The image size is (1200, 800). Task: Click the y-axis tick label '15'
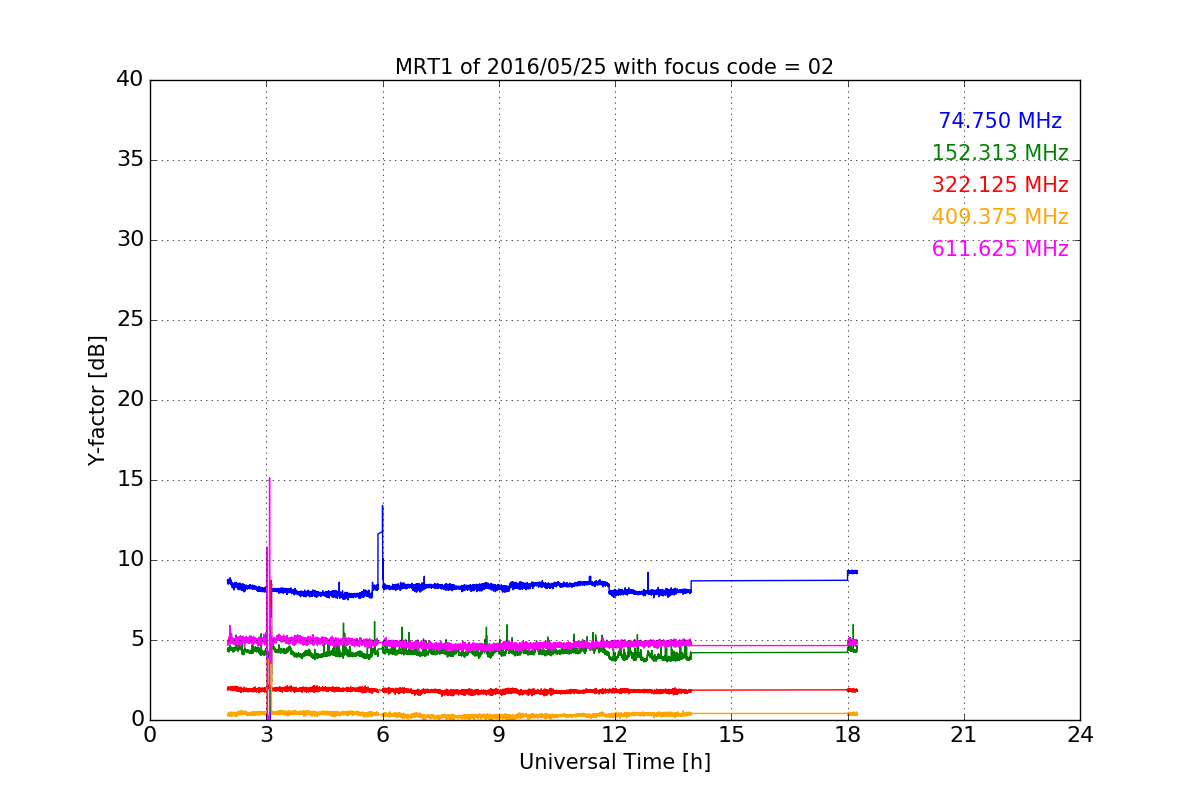click(130, 480)
